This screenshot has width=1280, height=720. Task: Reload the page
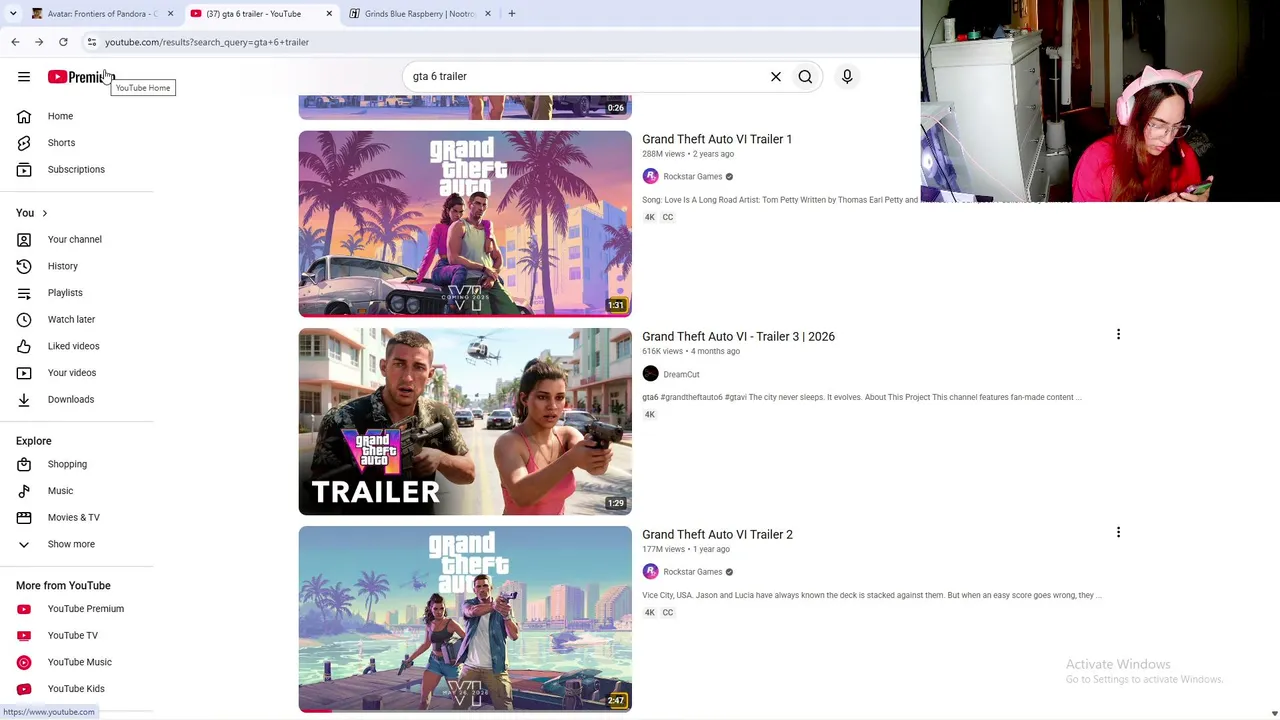(63, 42)
